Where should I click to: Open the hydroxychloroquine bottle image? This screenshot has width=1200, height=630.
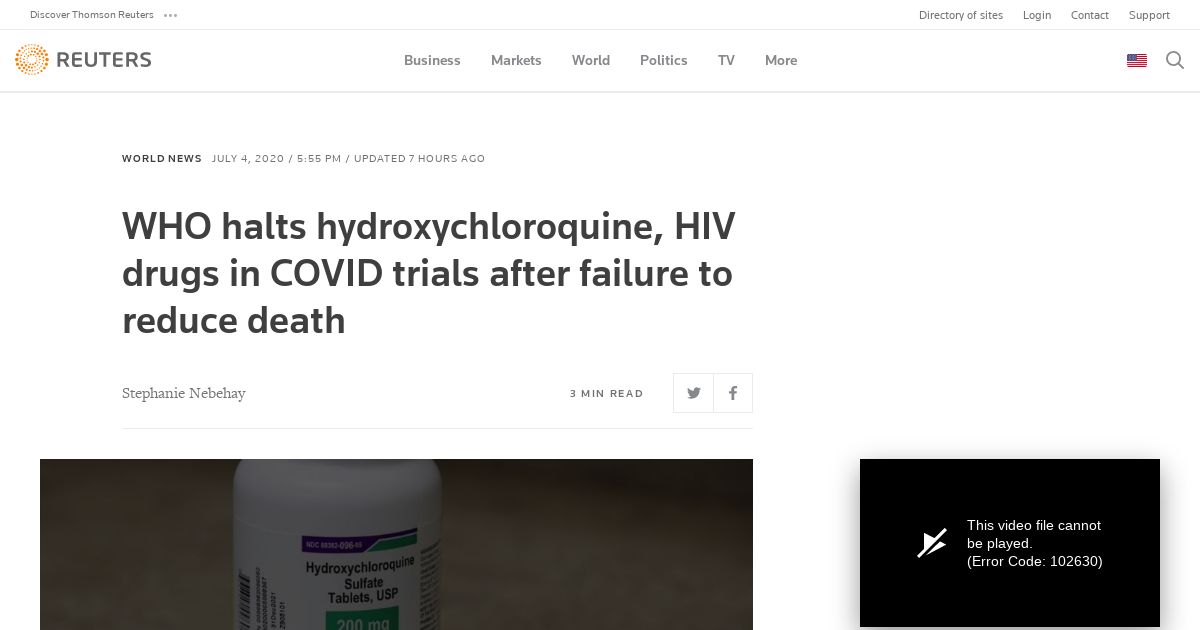[396, 545]
